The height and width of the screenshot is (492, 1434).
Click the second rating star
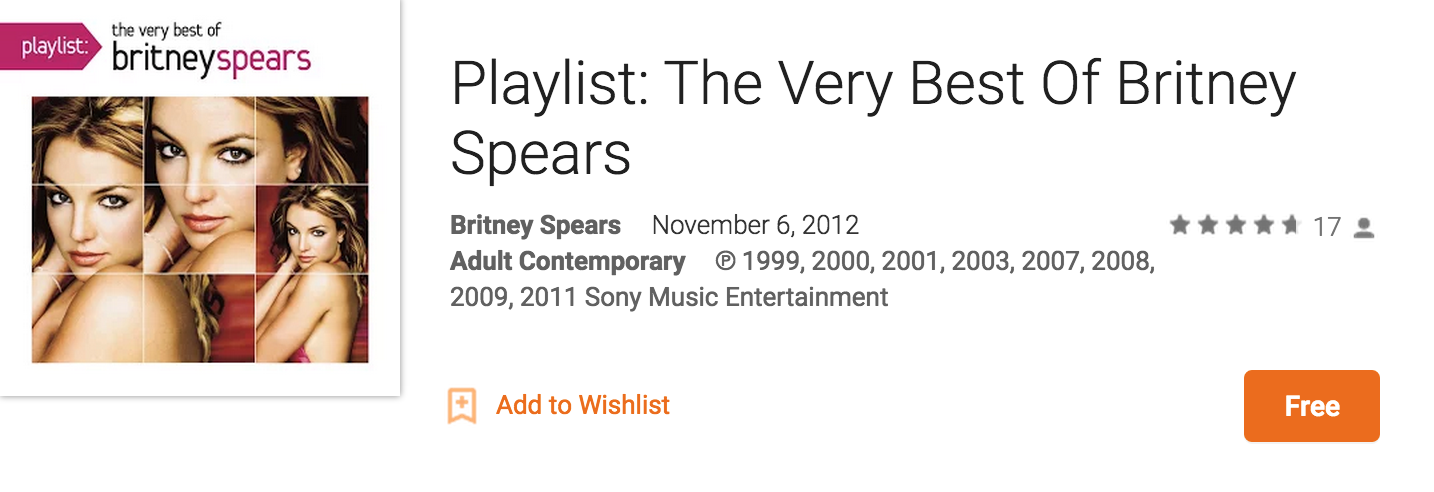click(x=1208, y=226)
